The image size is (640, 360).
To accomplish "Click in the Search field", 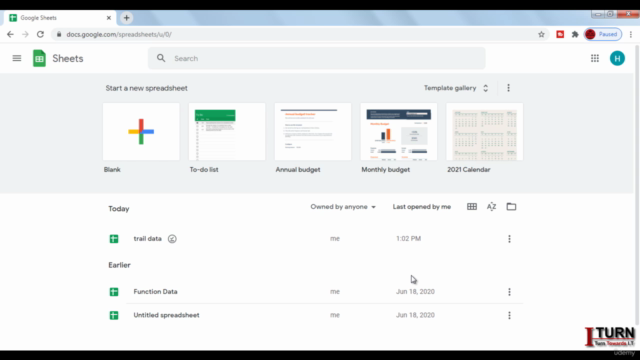I will (x=317, y=58).
